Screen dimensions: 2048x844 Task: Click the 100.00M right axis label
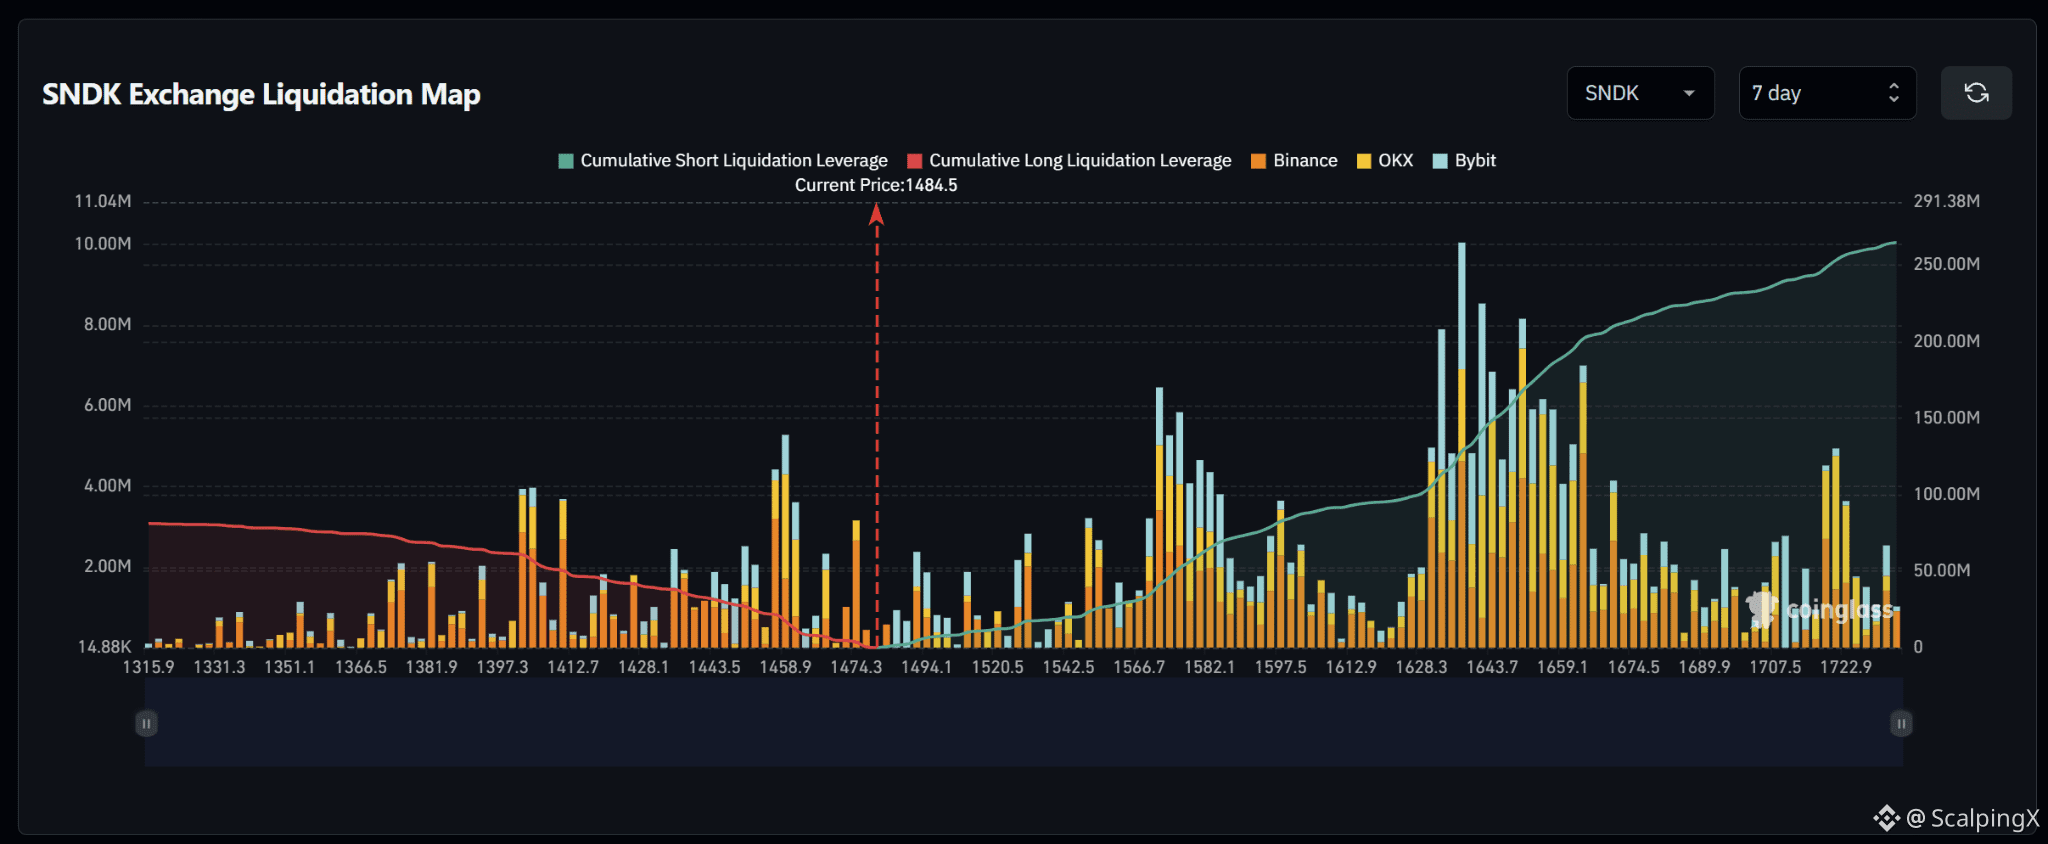1947,494
